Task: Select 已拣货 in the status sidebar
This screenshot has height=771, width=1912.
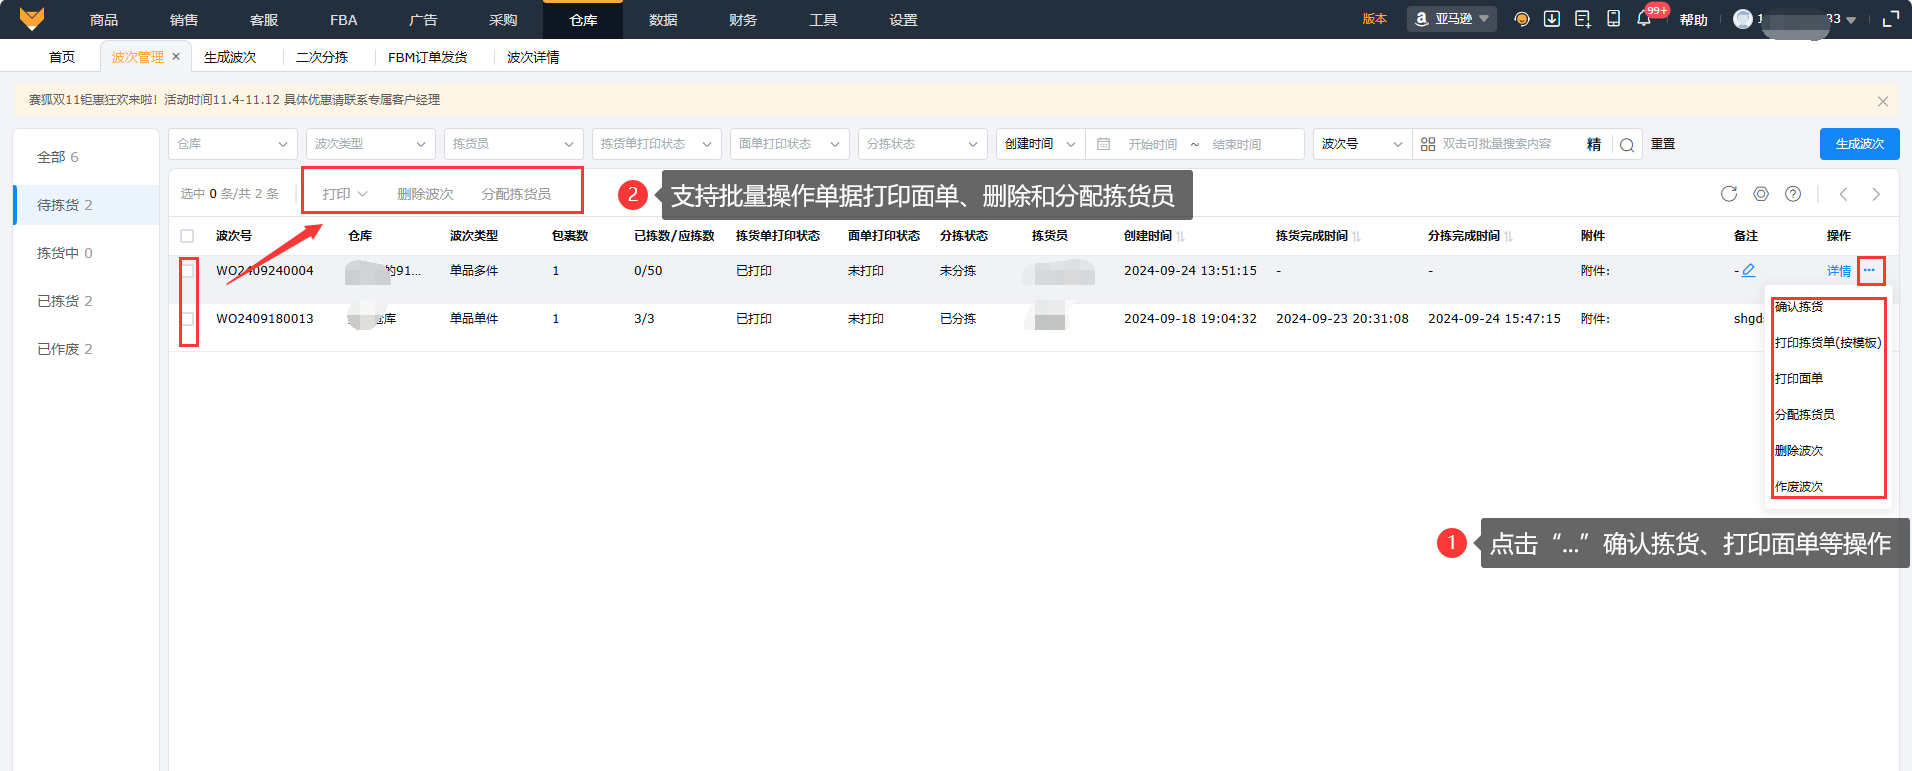Action: pyautogui.click(x=65, y=301)
